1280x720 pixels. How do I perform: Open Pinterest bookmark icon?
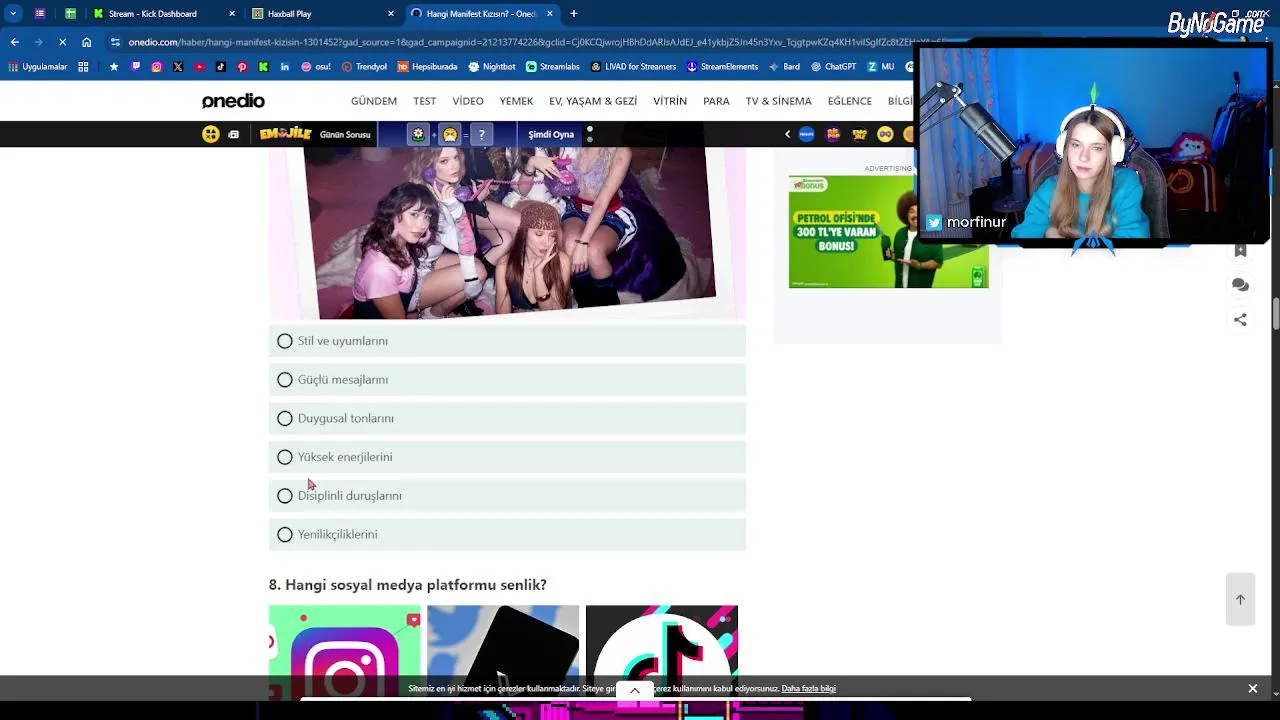click(x=242, y=67)
